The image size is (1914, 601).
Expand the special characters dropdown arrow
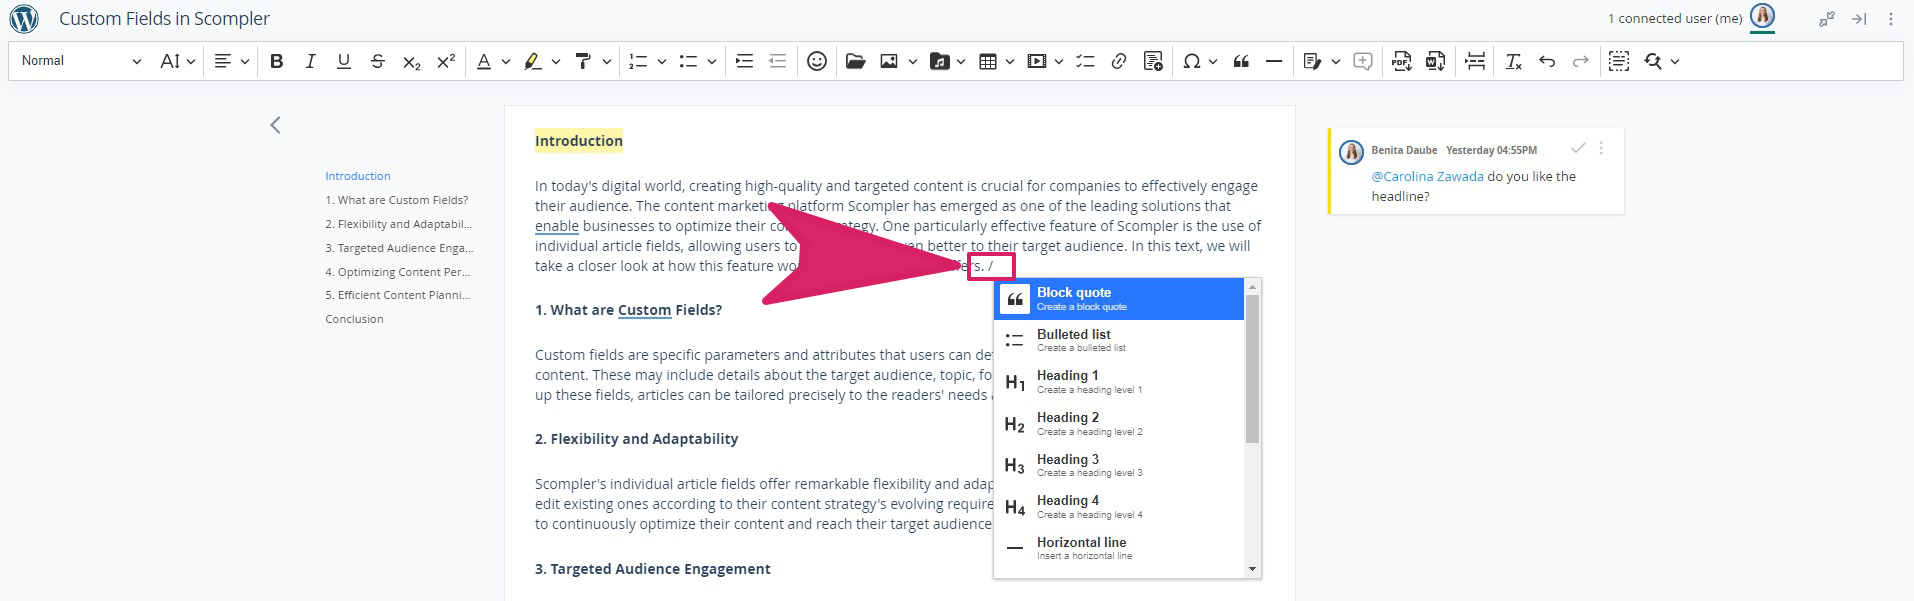click(1213, 61)
